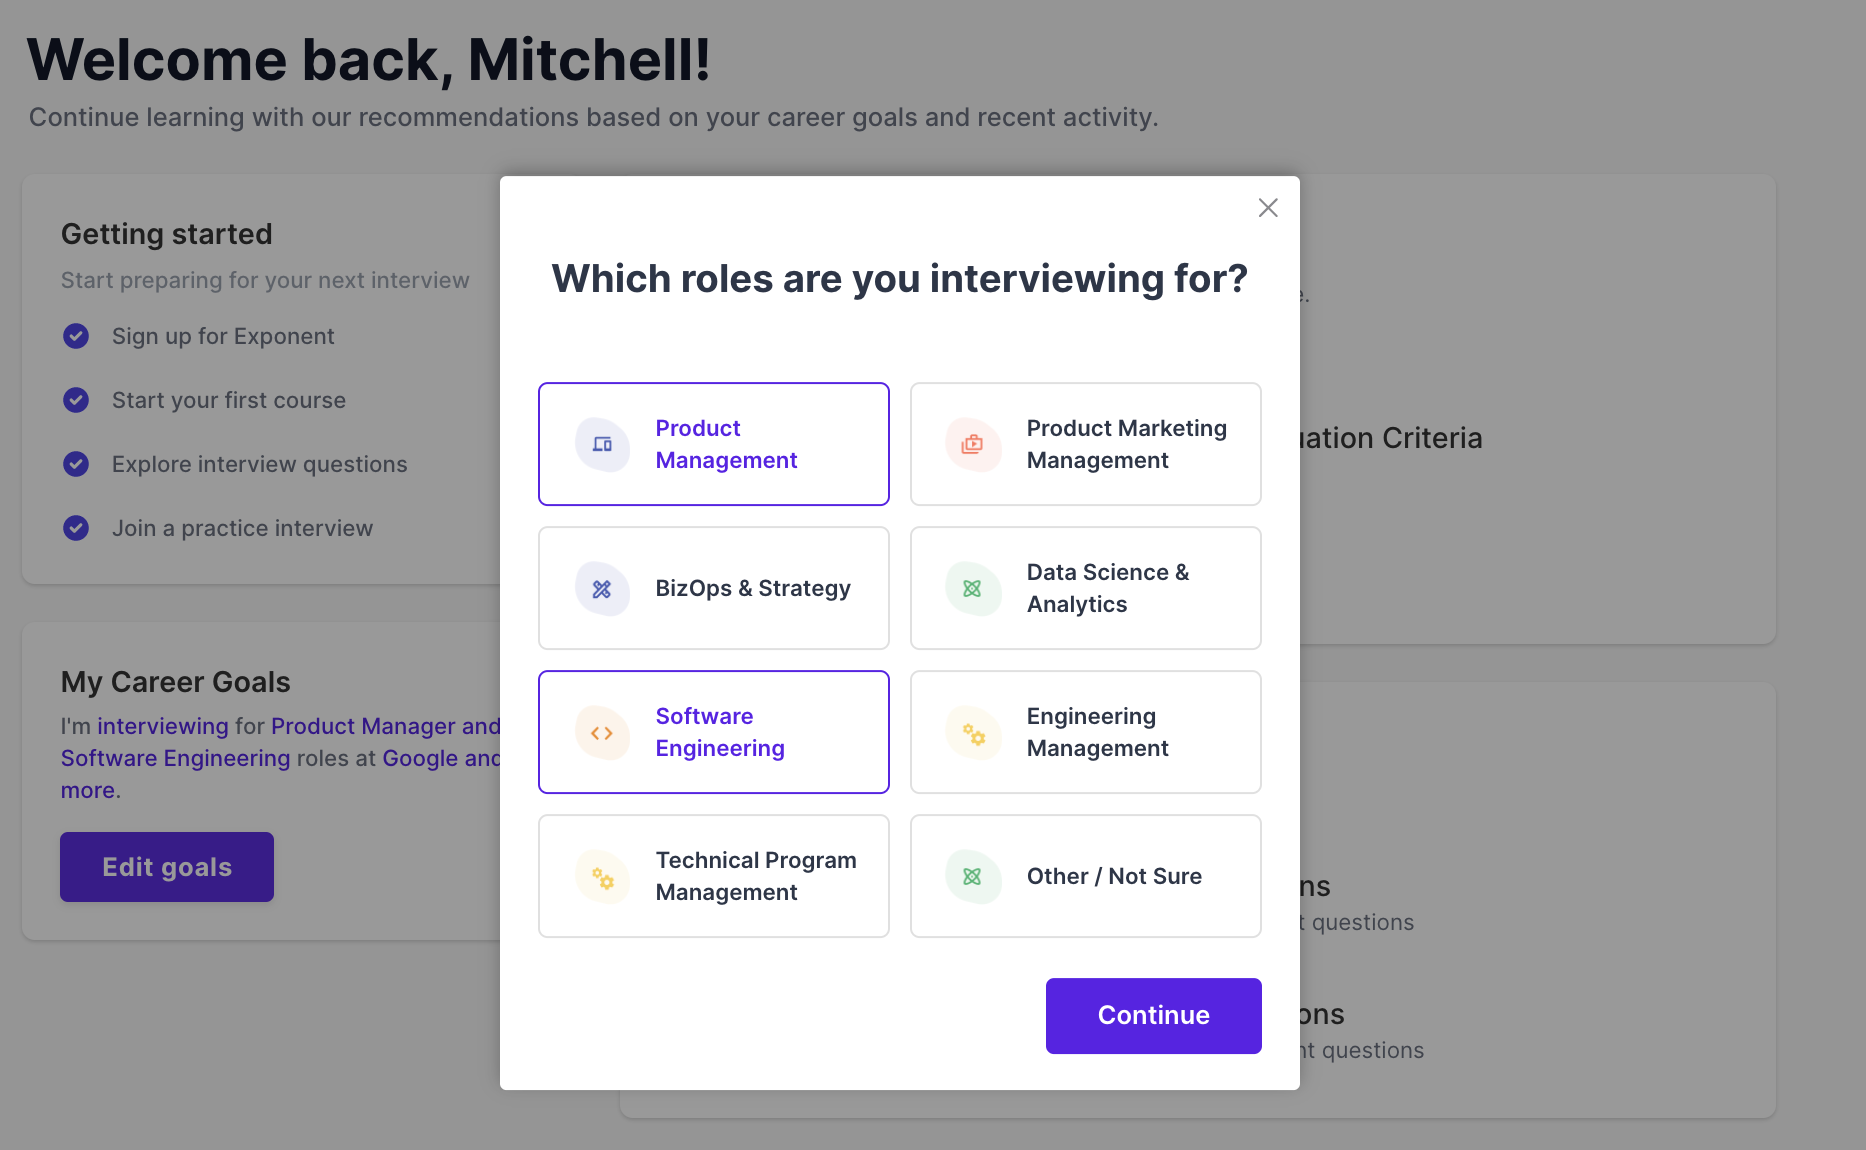Toggle the Sign up for Exponent checkmark
This screenshot has width=1866, height=1150.
point(76,336)
